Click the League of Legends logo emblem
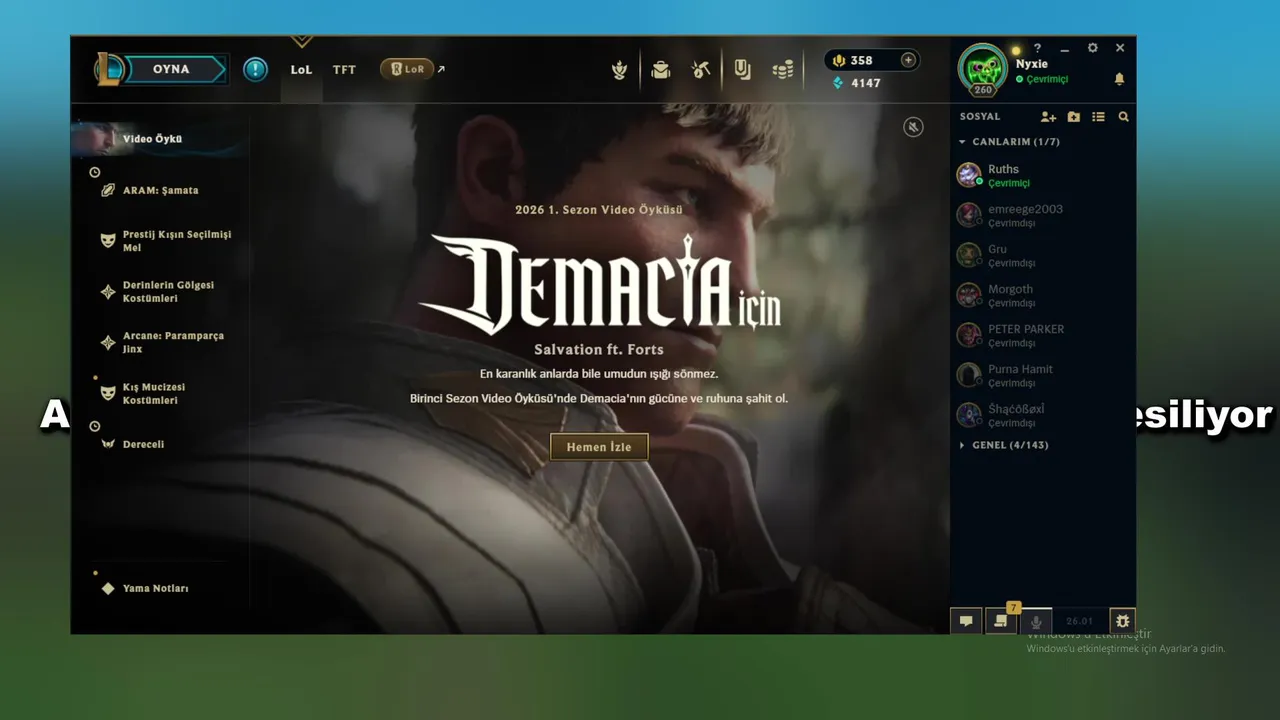 (x=109, y=69)
